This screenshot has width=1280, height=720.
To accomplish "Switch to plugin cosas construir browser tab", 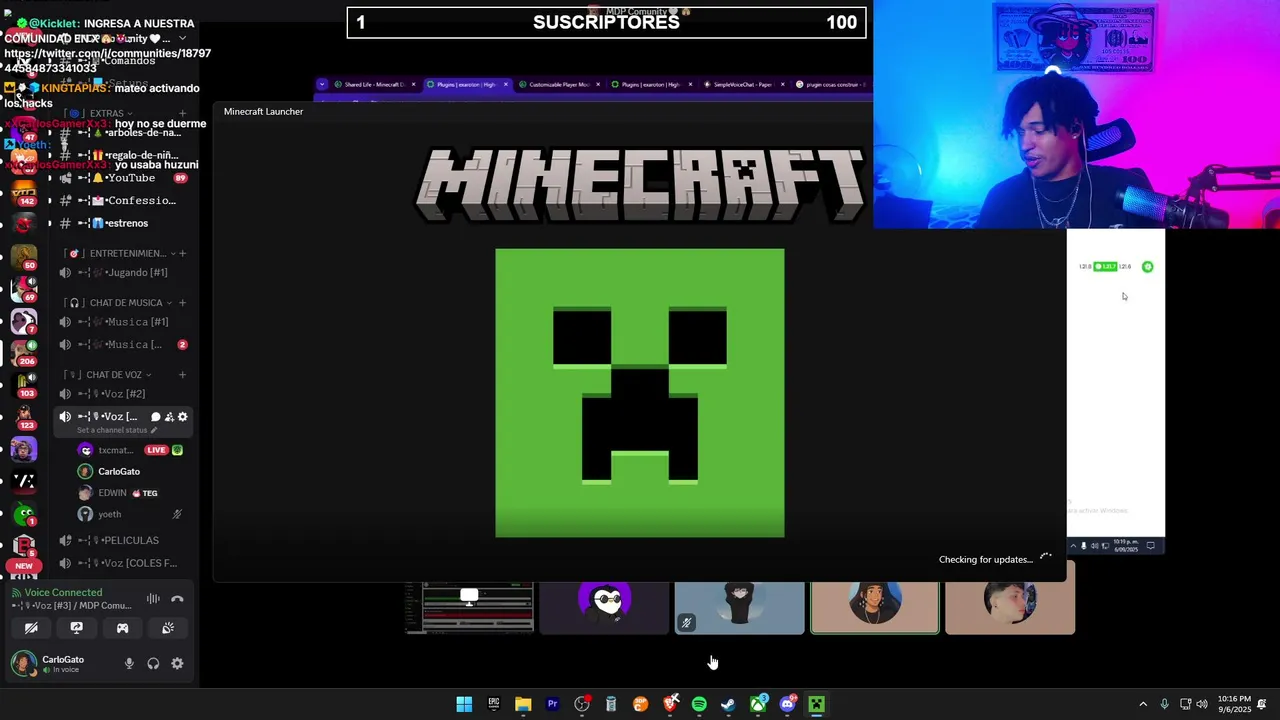I will coord(832,84).
